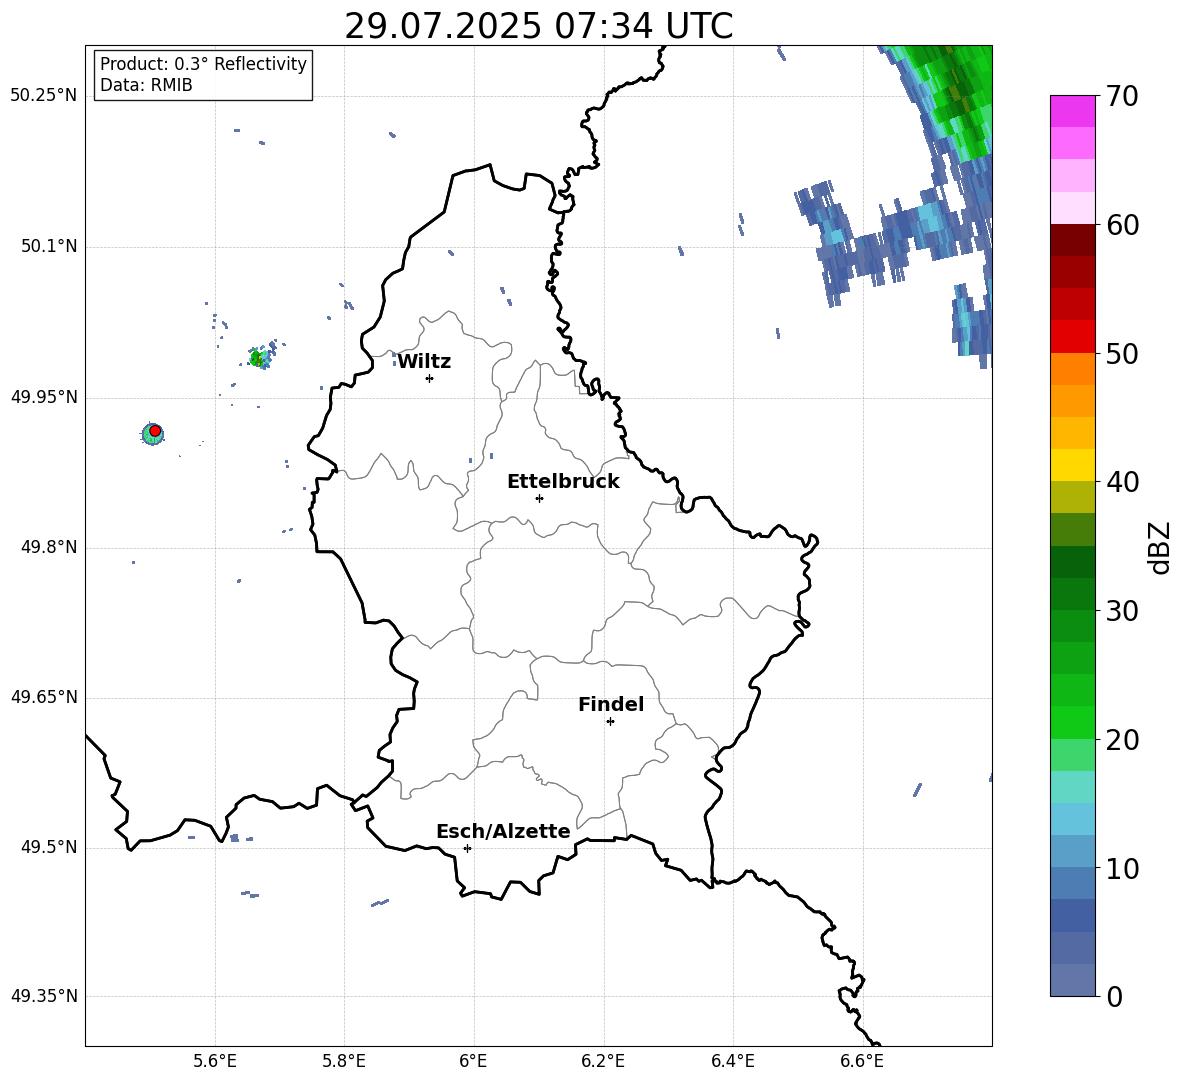The height and width of the screenshot is (1081, 1184).
Task: Click the colorbar tick value 10
Action: [x=1122, y=868]
